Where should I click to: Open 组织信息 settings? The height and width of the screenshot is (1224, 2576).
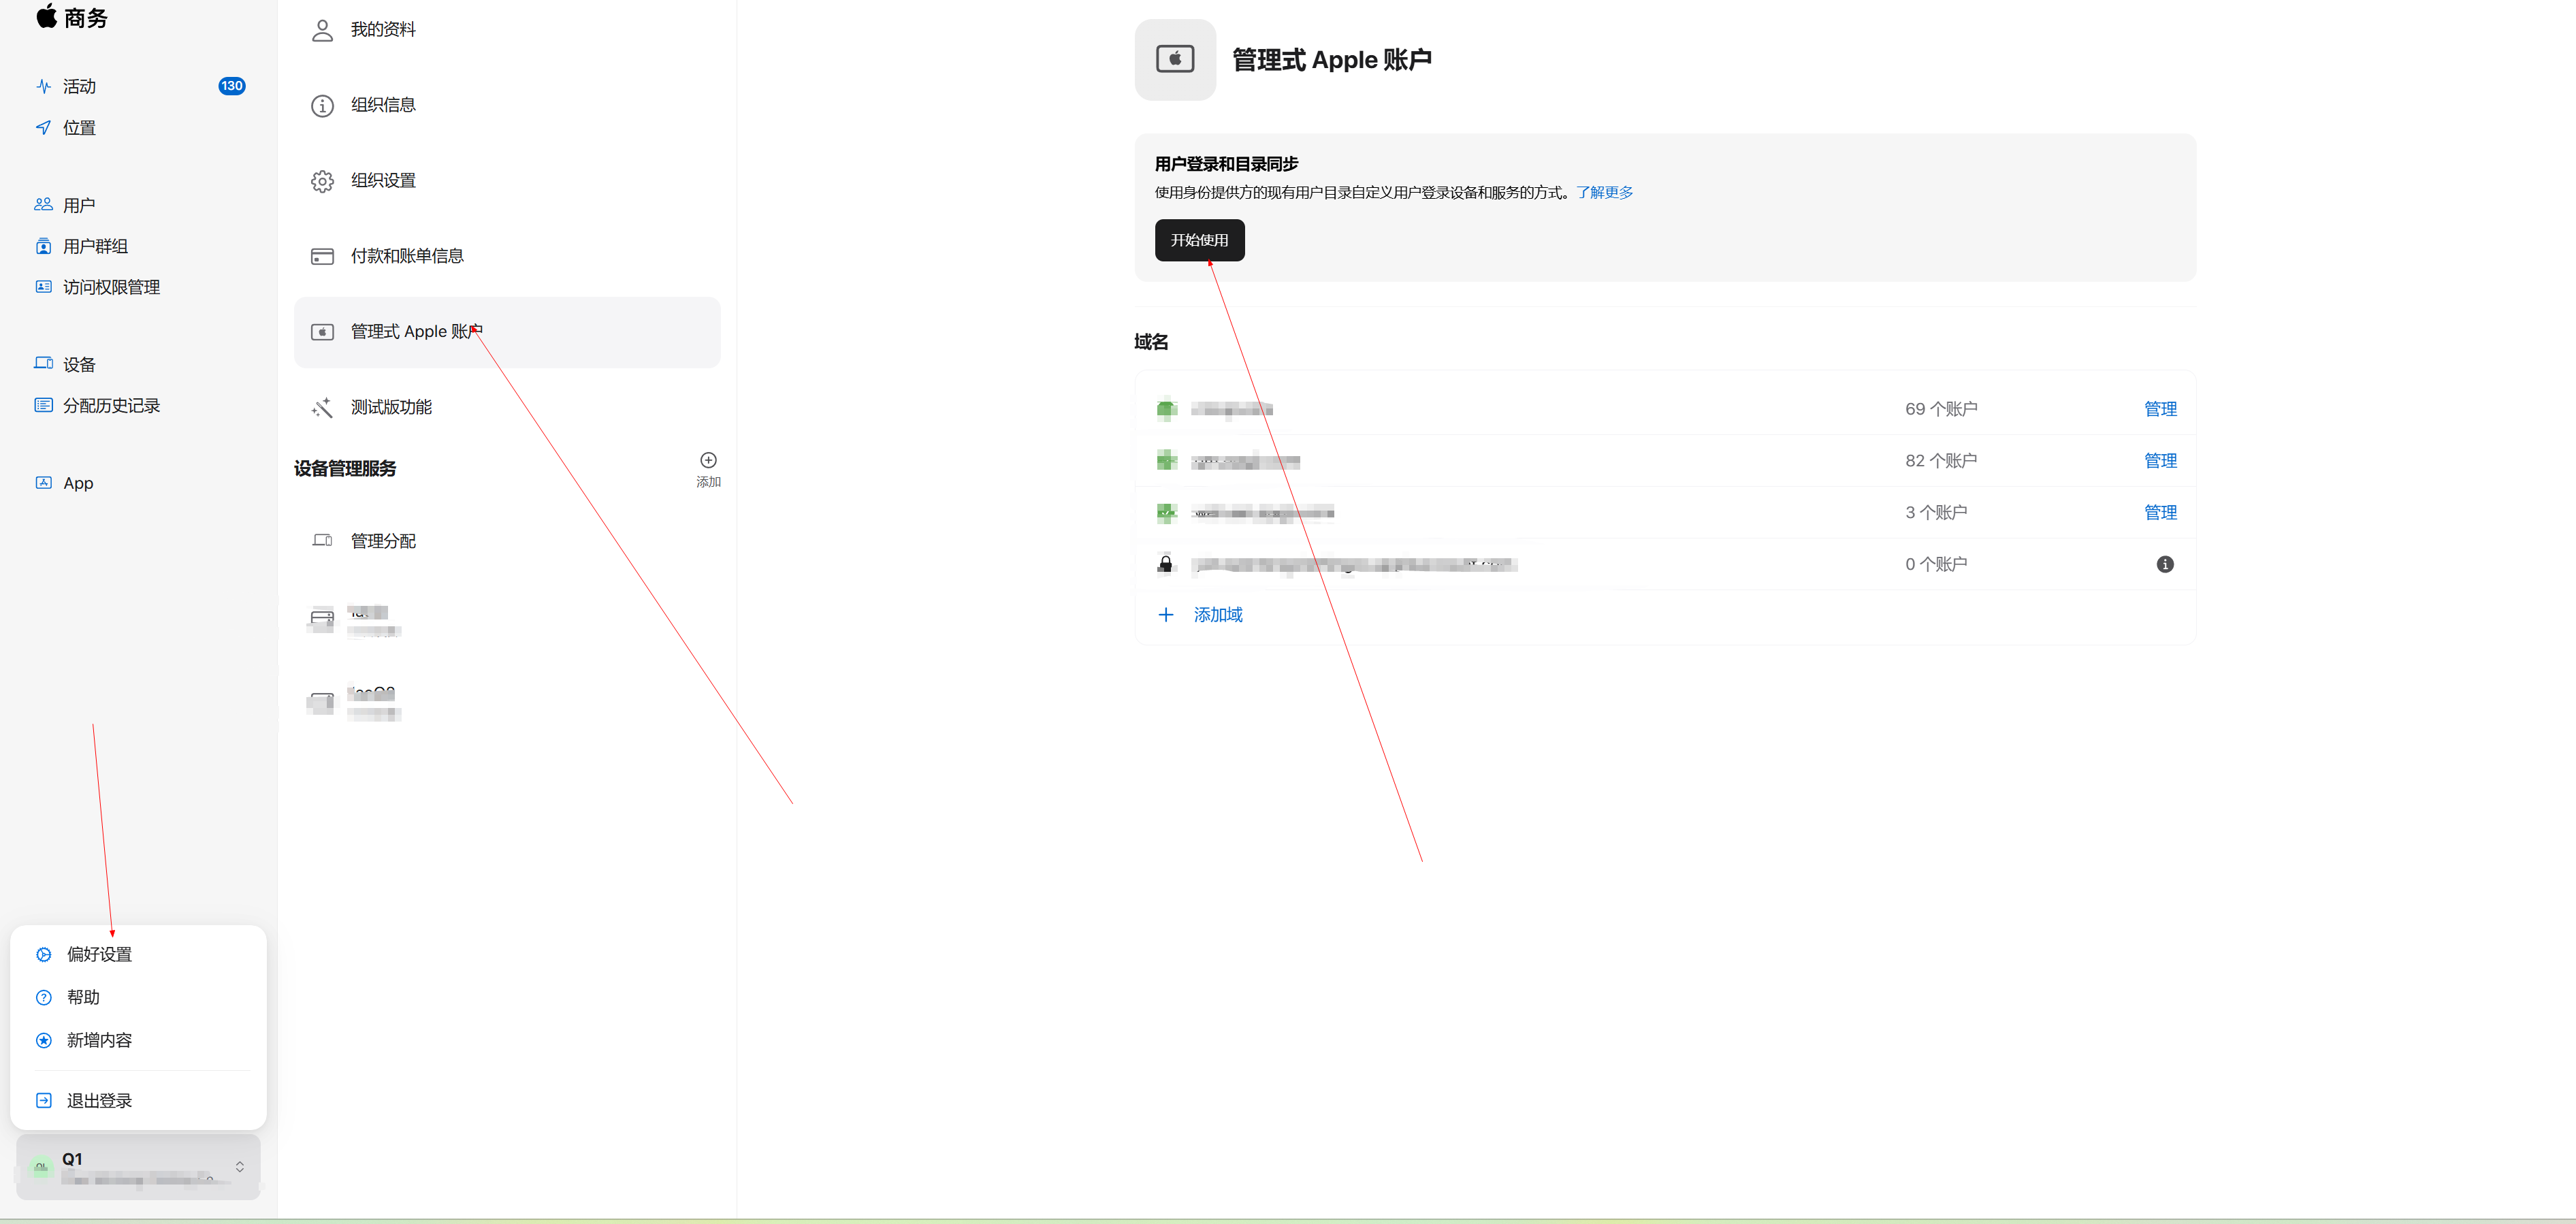(x=507, y=105)
